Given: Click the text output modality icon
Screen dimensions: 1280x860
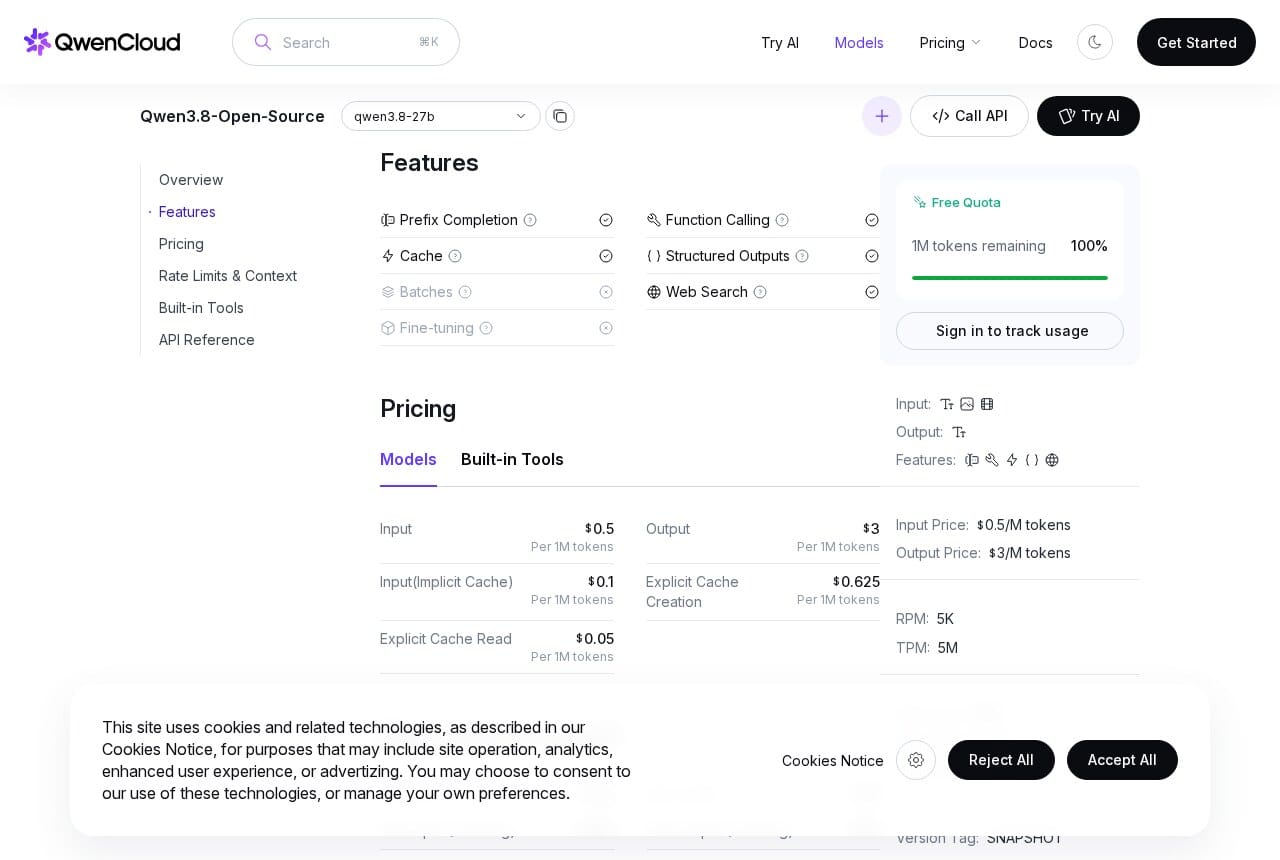Looking at the screenshot, I should click(x=959, y=432).
